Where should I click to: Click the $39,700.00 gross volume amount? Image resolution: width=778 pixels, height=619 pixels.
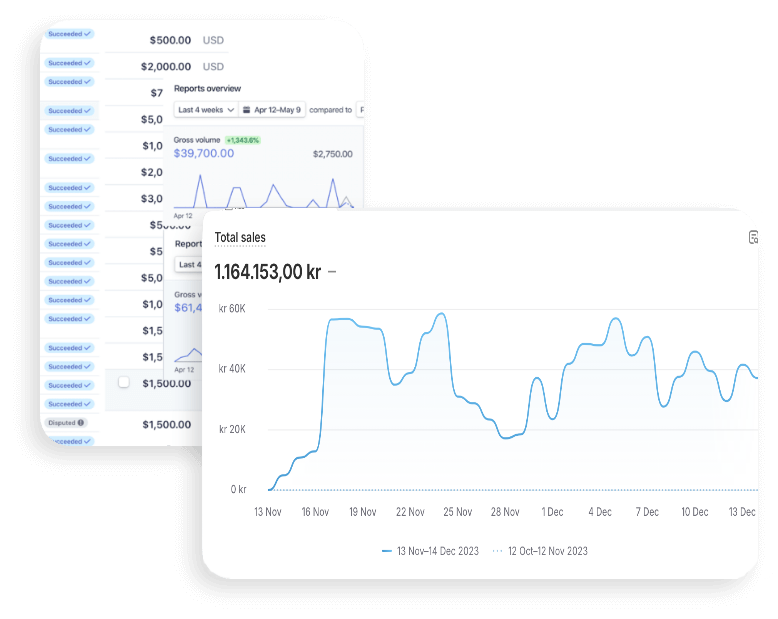[x=204, y=153]
